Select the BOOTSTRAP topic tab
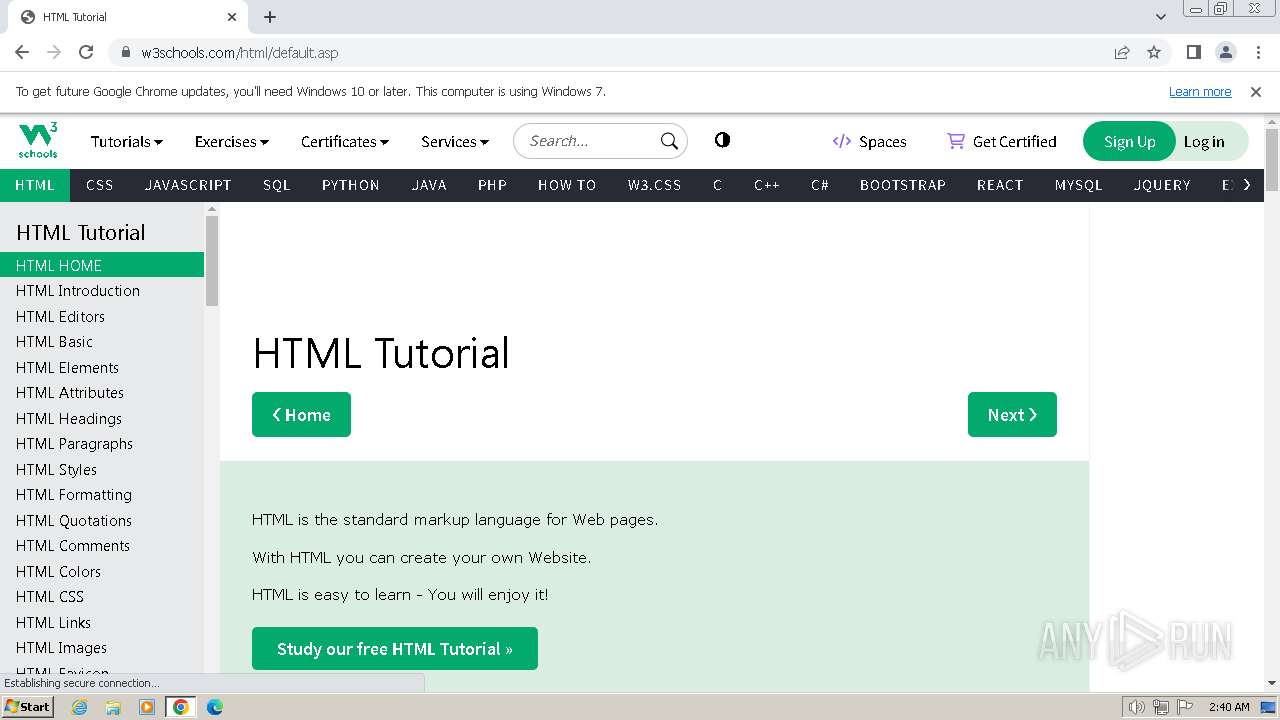Screen dimensions: 1280x720 pyautogui.click(x=903, y=185)
